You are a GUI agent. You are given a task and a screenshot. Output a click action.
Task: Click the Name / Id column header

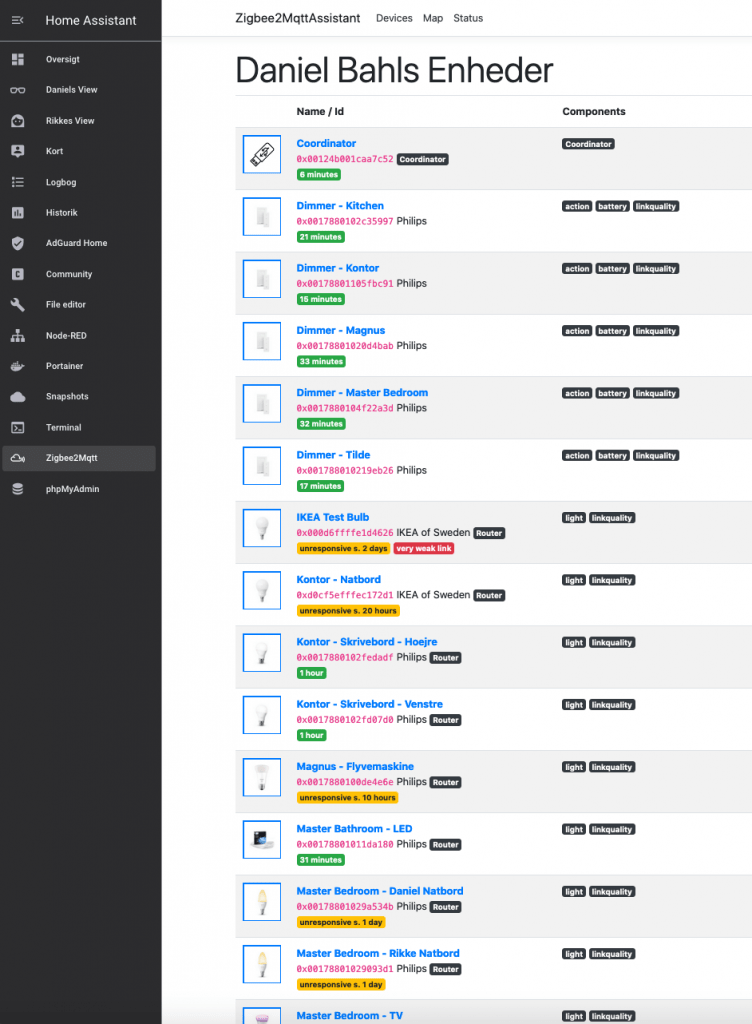click(x=320, y=112)
